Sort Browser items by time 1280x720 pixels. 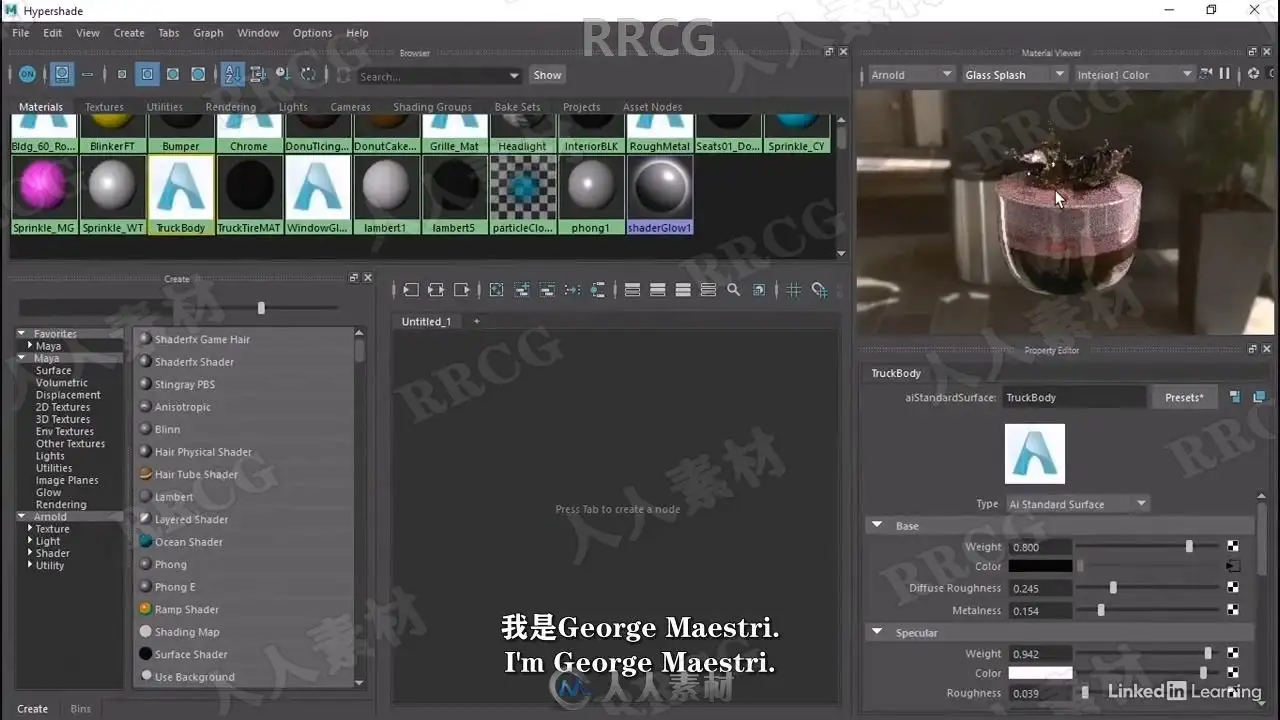point(282,74)
